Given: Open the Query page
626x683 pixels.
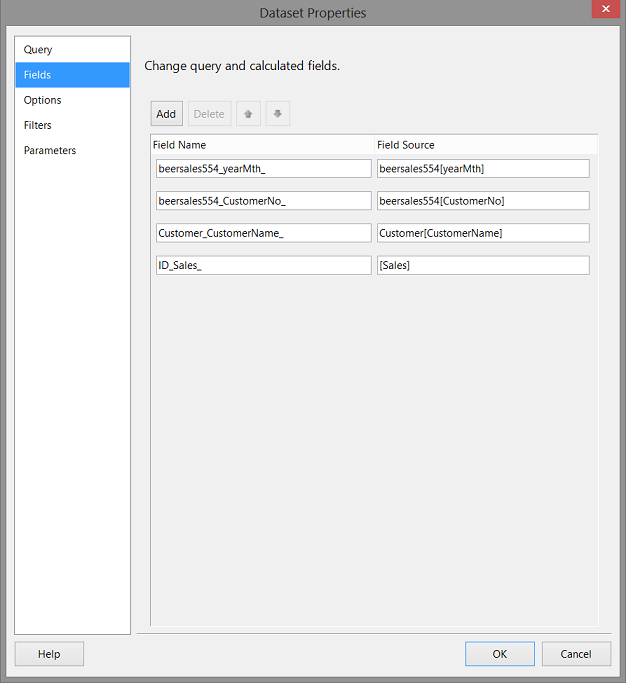Looking at the screenshot, I should (38, 50).
